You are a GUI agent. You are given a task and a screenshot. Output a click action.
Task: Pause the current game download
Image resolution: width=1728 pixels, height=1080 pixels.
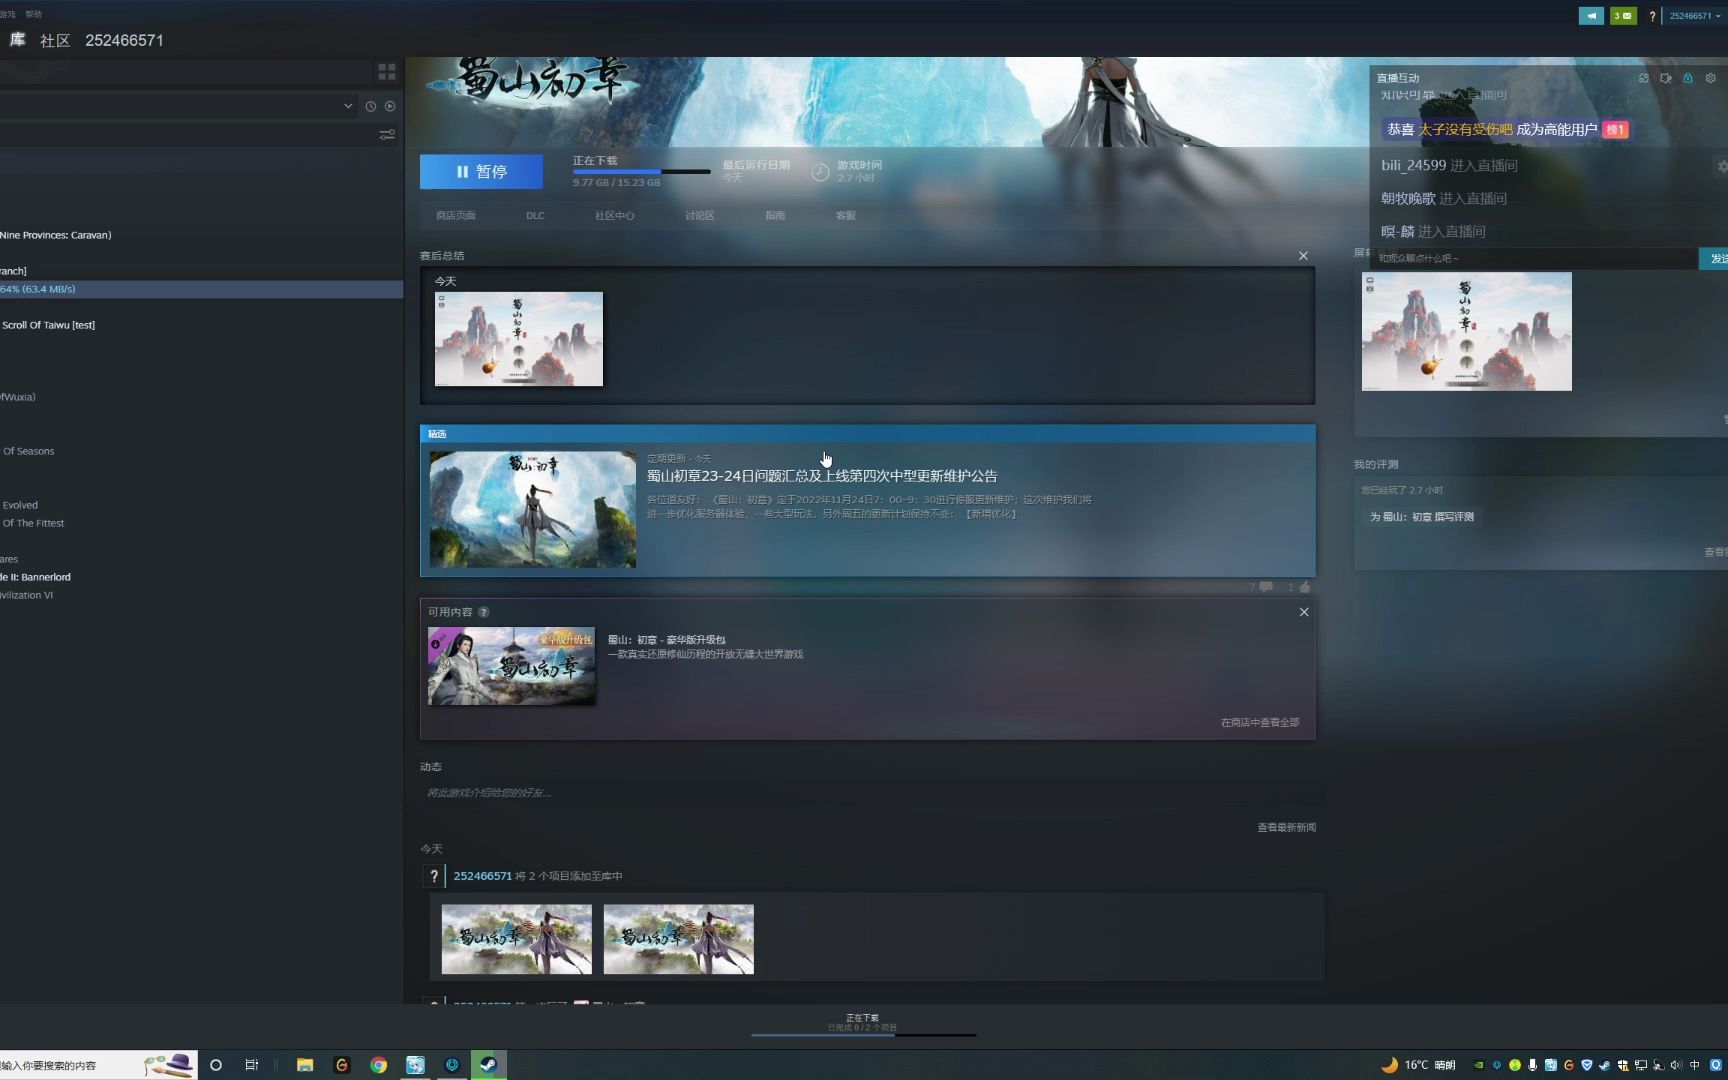pos(481,172)
